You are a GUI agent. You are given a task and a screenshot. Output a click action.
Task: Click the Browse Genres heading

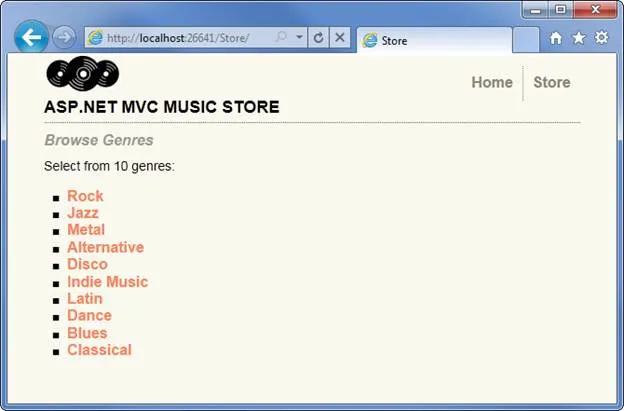coord(99,140)
